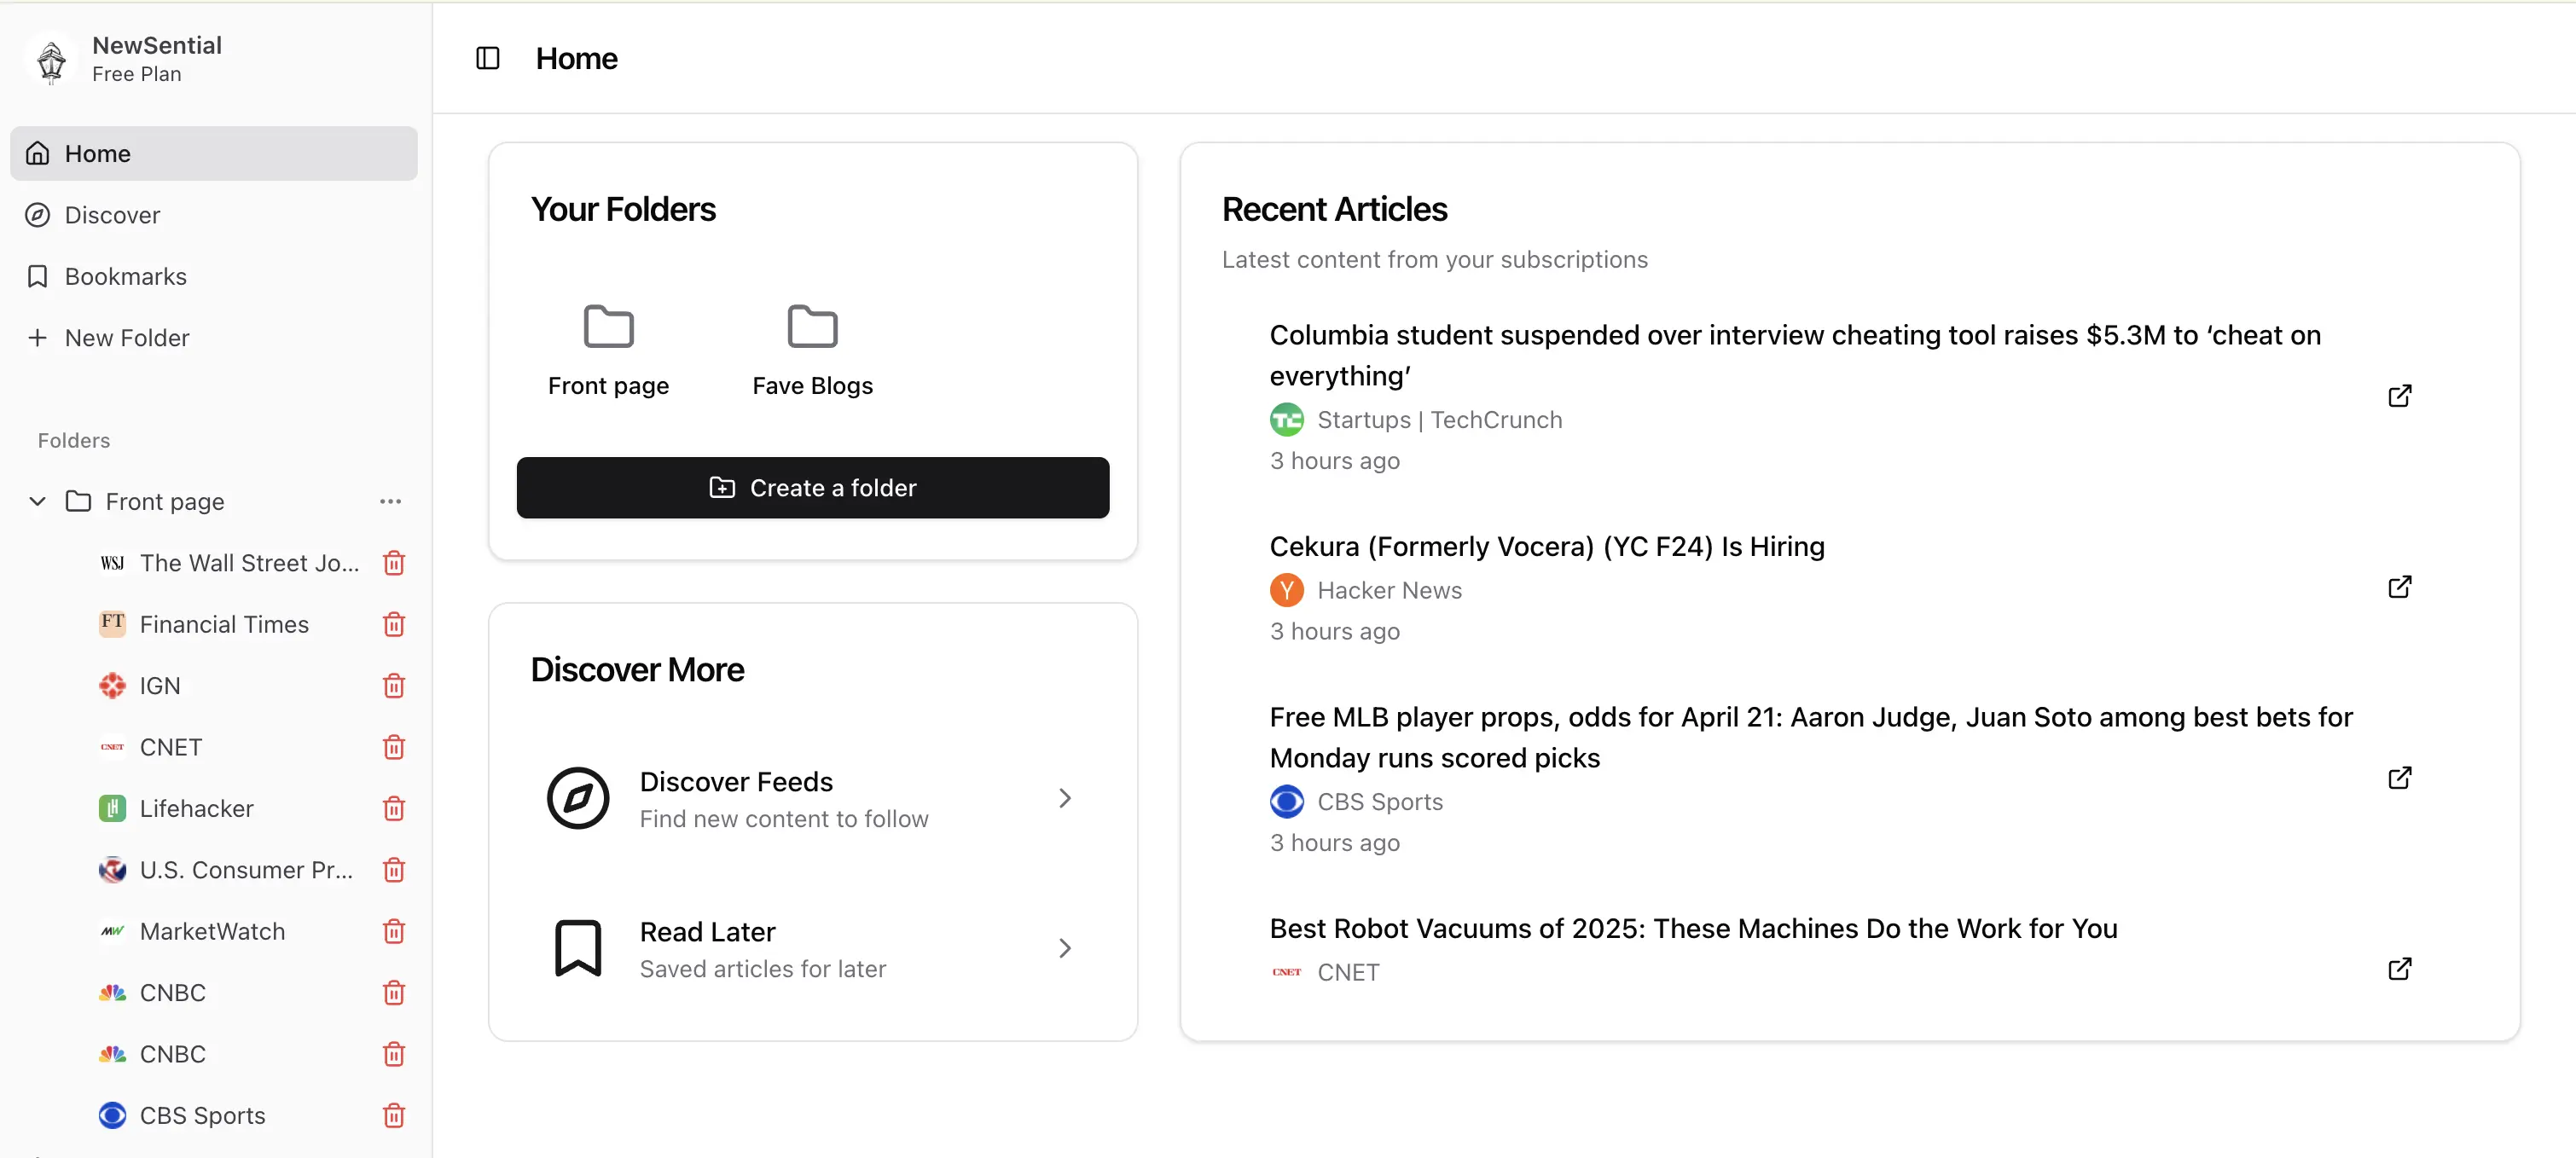Delete U.S. Consumer Pr... feed

[x=394, y=870]
